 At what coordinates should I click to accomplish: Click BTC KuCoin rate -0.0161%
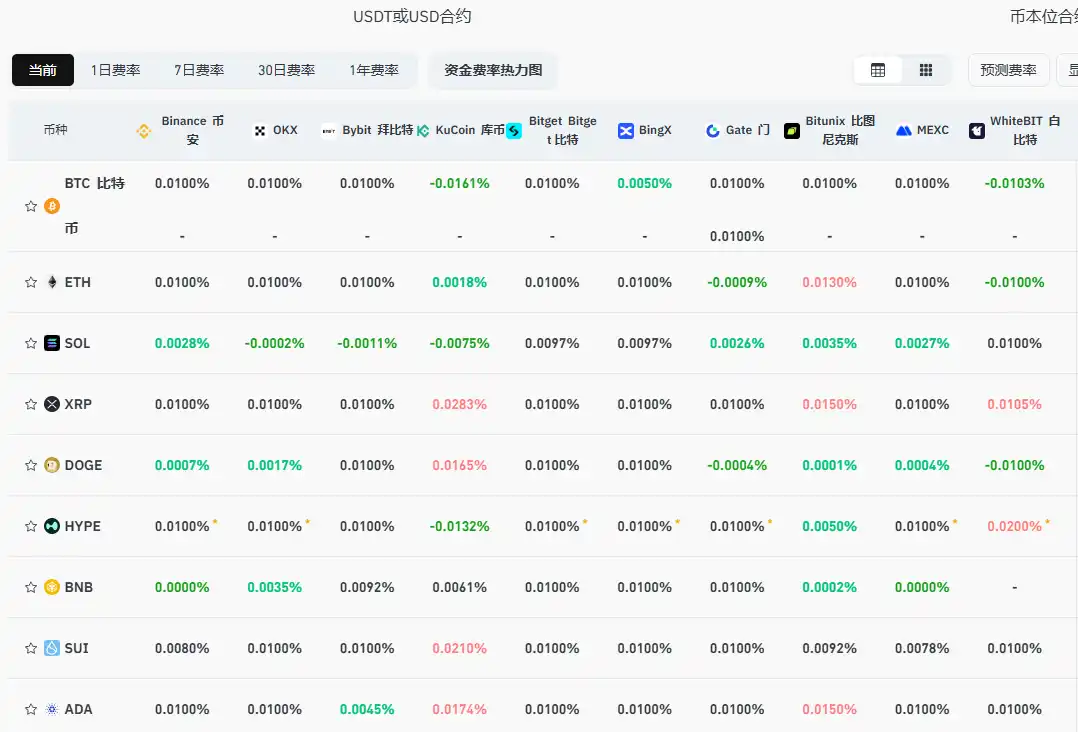point(459,184)
